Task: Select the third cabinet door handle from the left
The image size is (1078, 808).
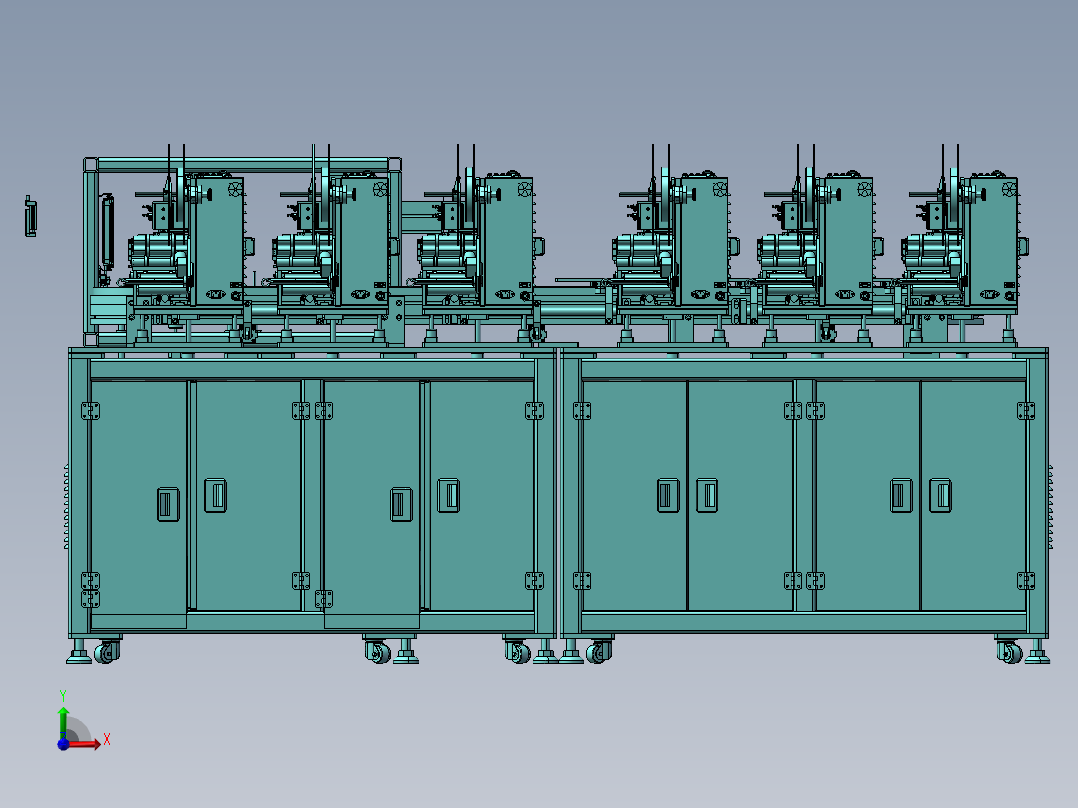Action: [x=400, y=503]
